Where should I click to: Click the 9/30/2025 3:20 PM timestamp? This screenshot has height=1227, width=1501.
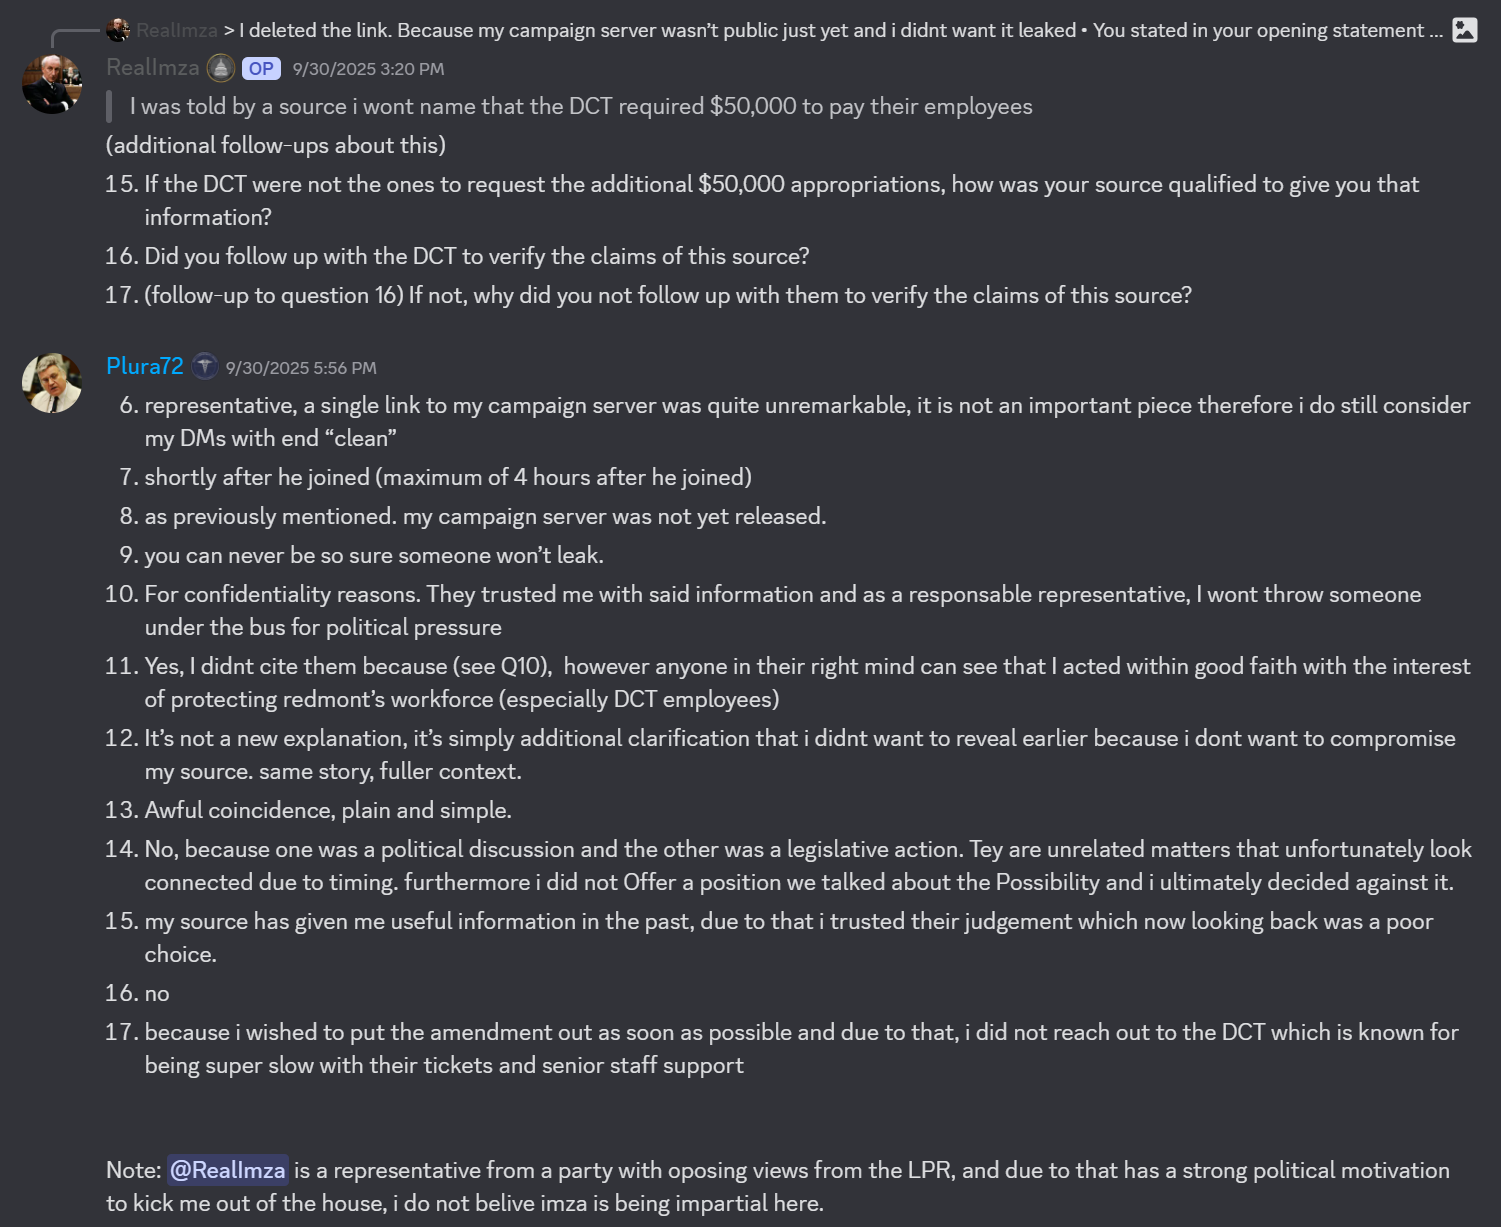(x=368, y=69)
